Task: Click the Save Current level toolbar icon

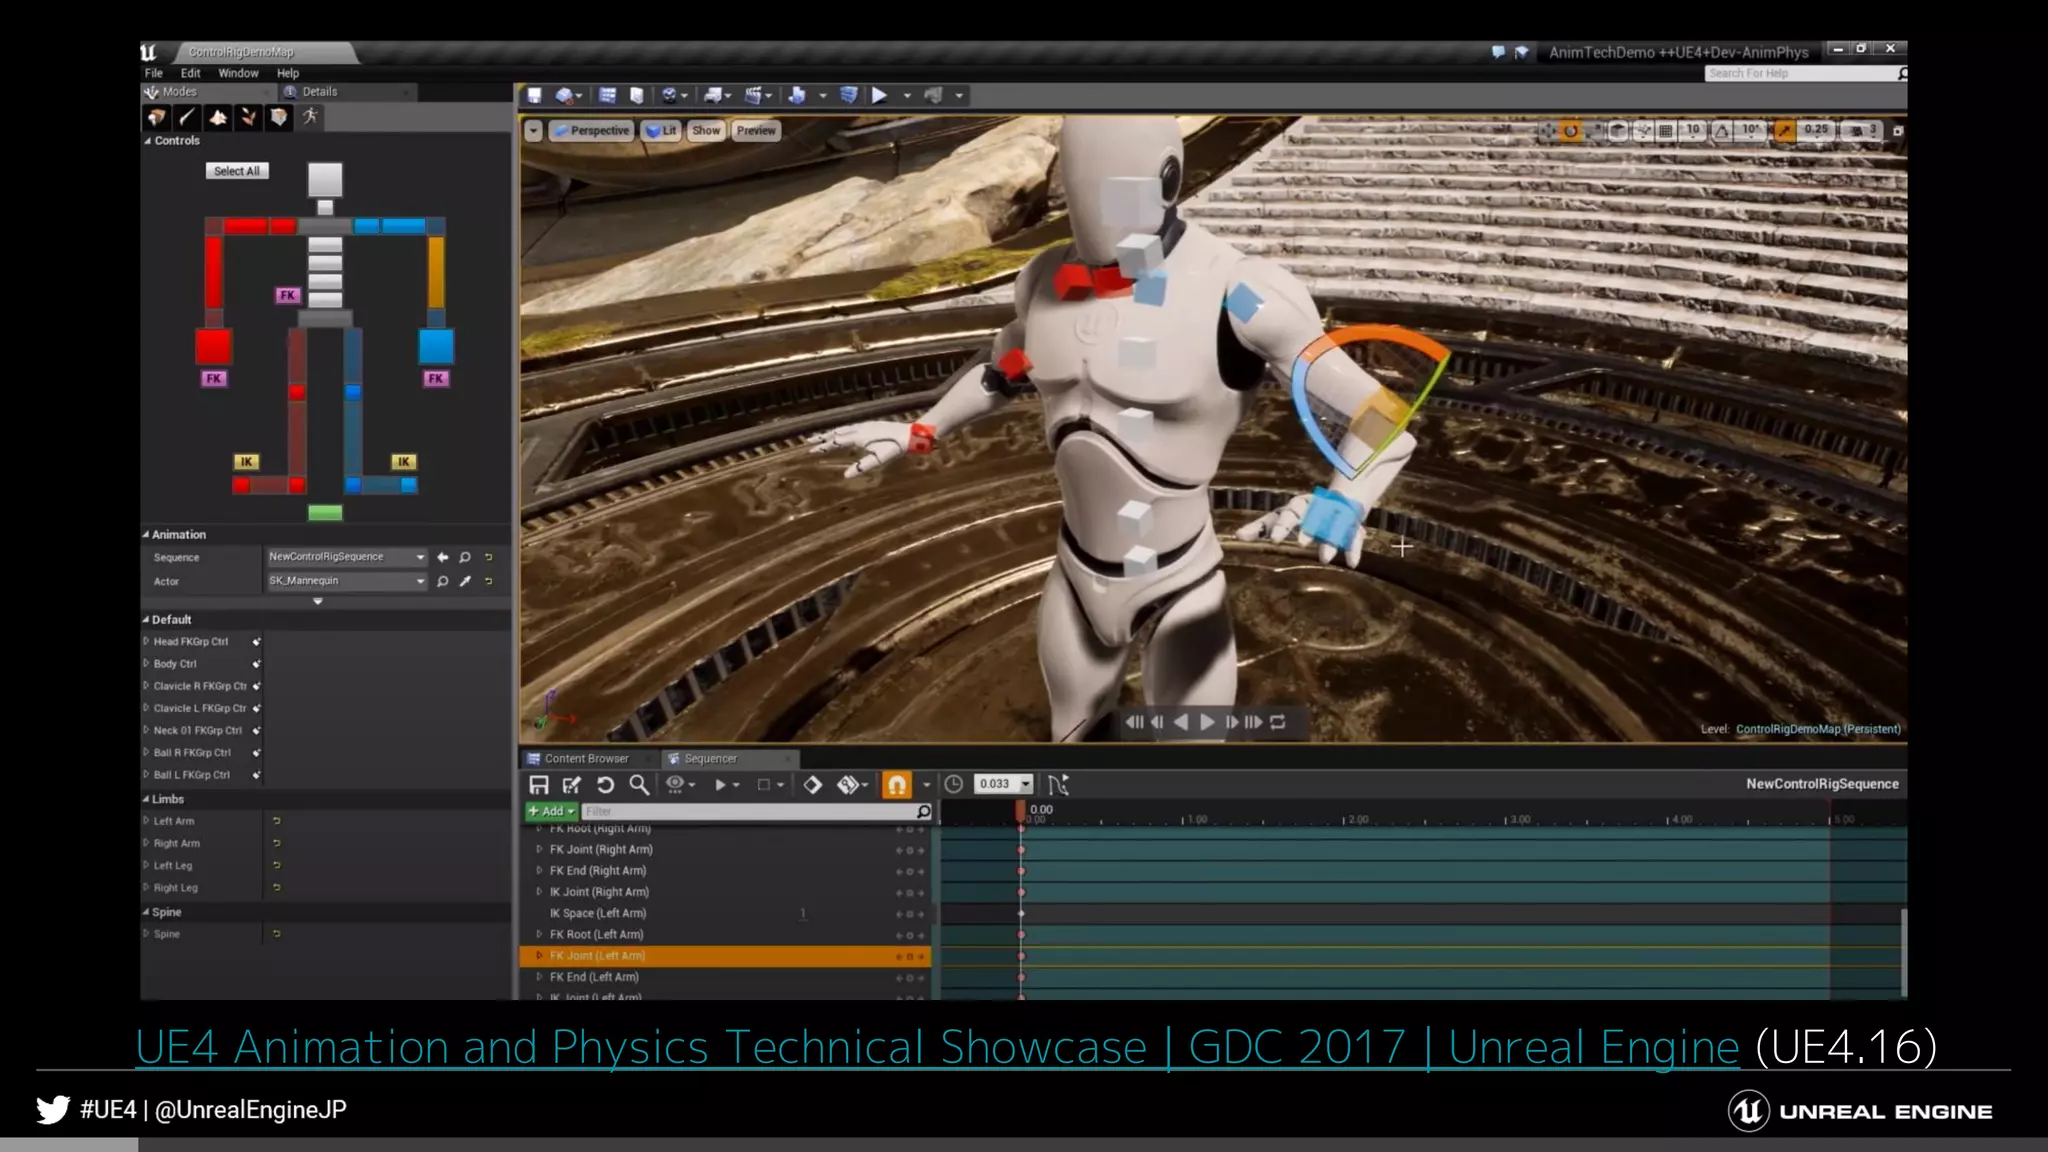Action: point(534,95)
